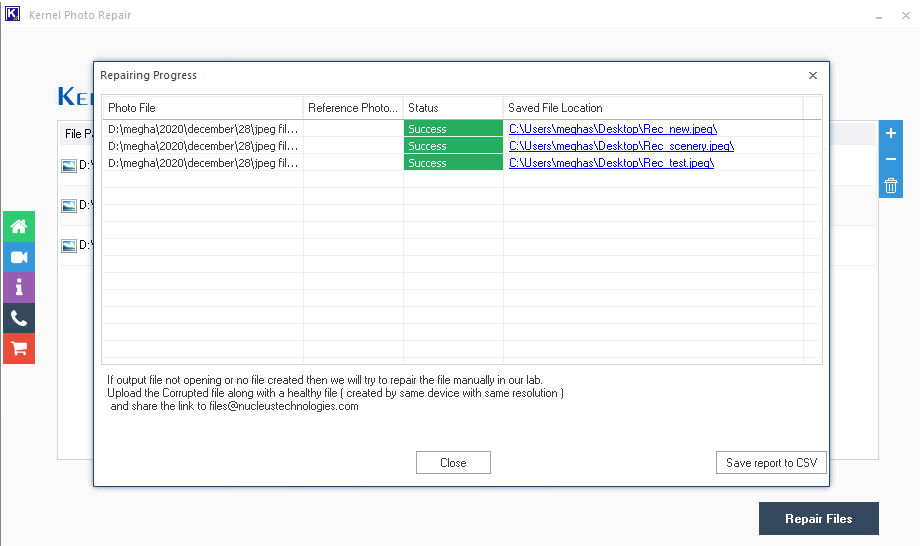Close the Repairing Progress dialog via X
This screenshot has width=922, height=546.
813,75
